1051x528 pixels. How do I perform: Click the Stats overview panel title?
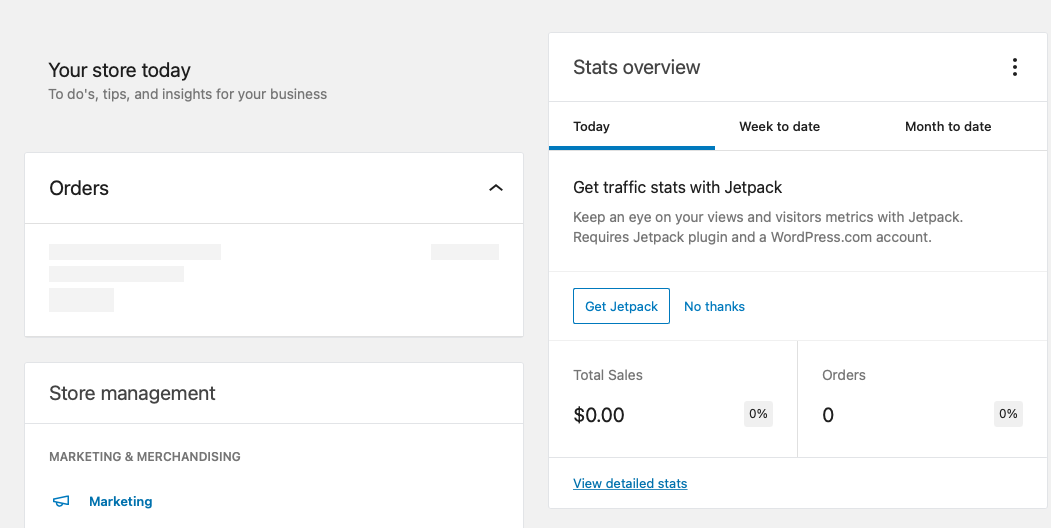(636, 67)
